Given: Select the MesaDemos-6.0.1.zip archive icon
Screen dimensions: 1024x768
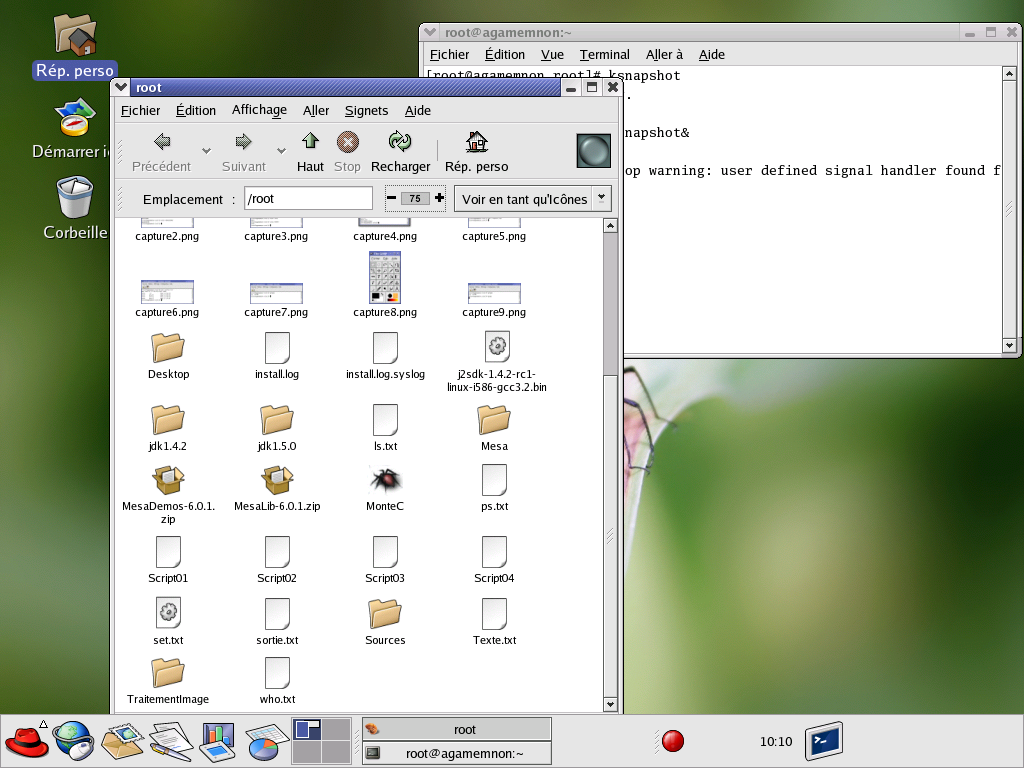Looking at the screenshot, I should (x=168, y=481).
